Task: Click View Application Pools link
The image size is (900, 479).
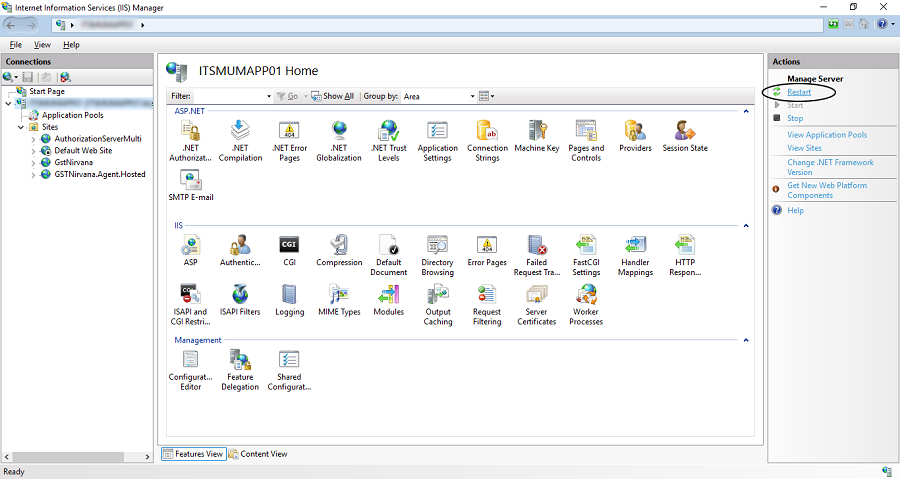Action: (827, 135)
